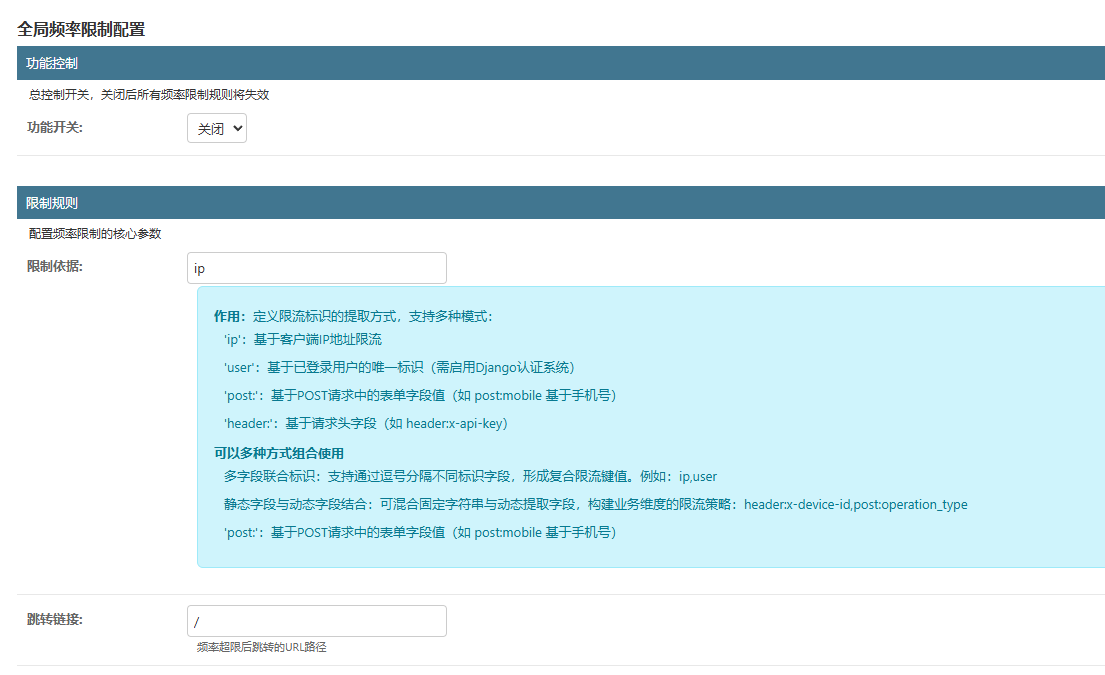The width and height of the screenshot is (1105, 675).
Task: Focus the 跳转链接 URL input field
Action: (316, 621)
